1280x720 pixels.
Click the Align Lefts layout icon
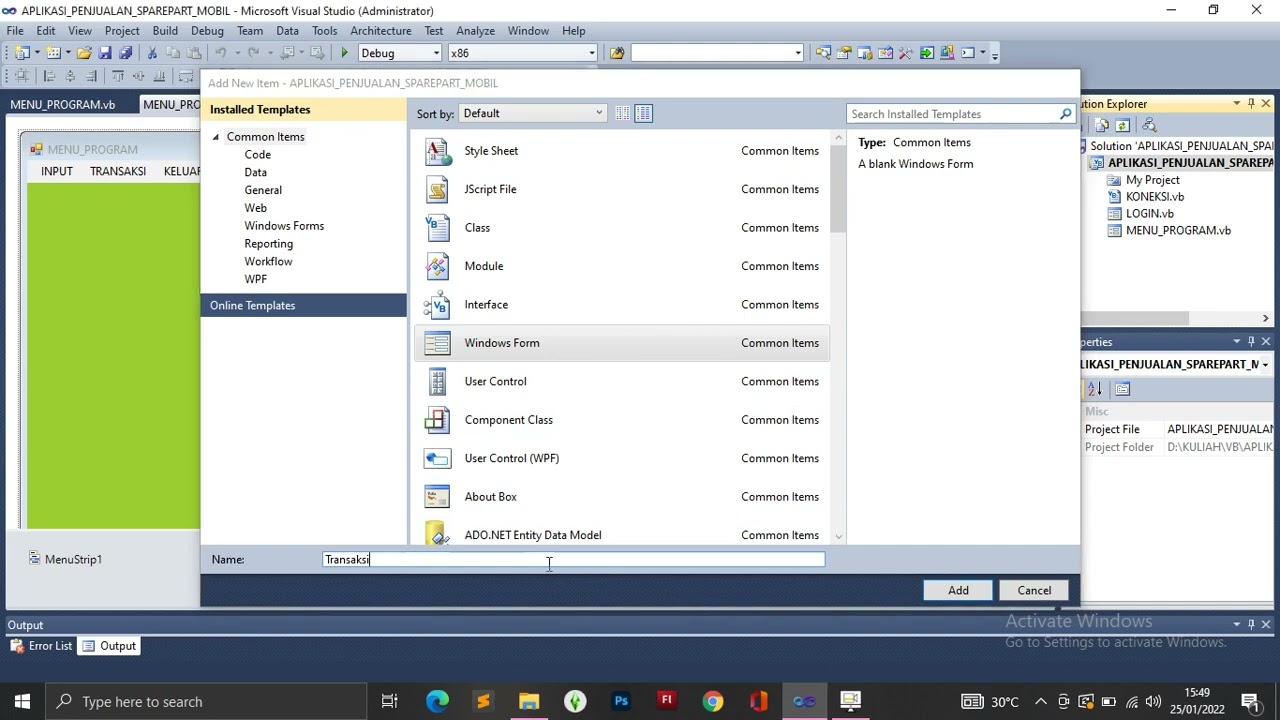(x=49, y=76)
